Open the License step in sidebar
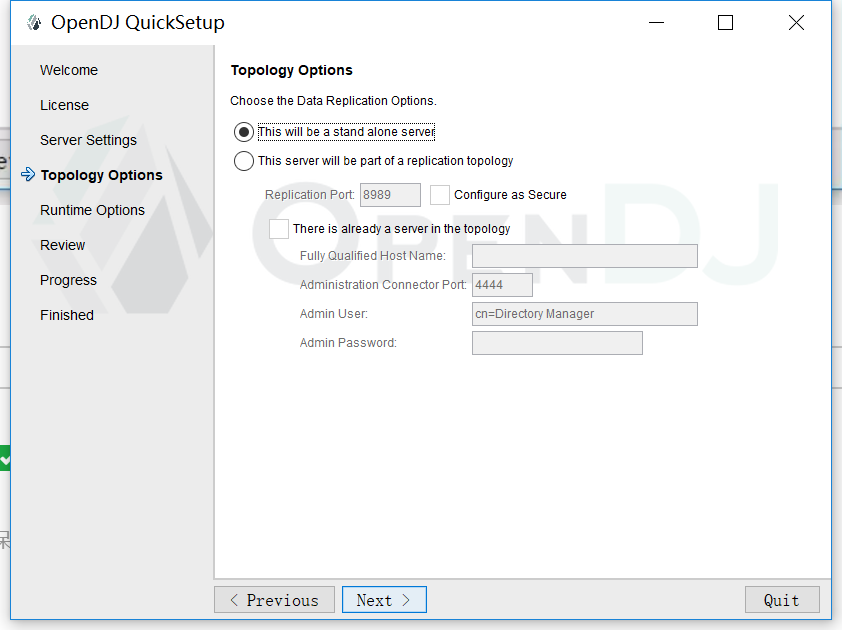The height and width of the screenshot is (630, 842). 64,105
